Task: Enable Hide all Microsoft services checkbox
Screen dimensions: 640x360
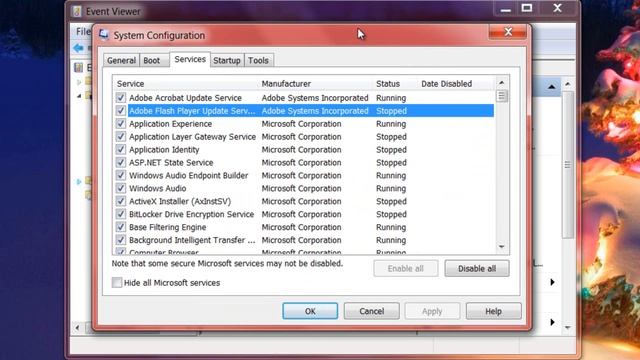Action: 117,282
